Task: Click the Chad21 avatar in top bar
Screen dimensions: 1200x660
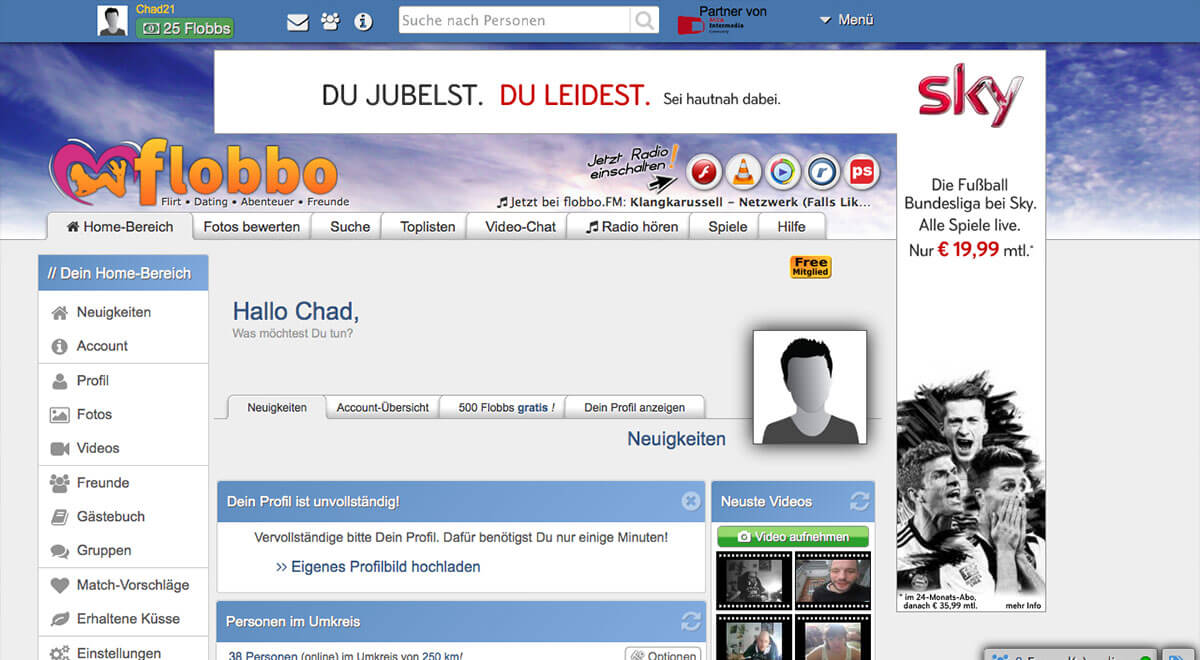Action: pyautogui.click(x=112, y=21)
